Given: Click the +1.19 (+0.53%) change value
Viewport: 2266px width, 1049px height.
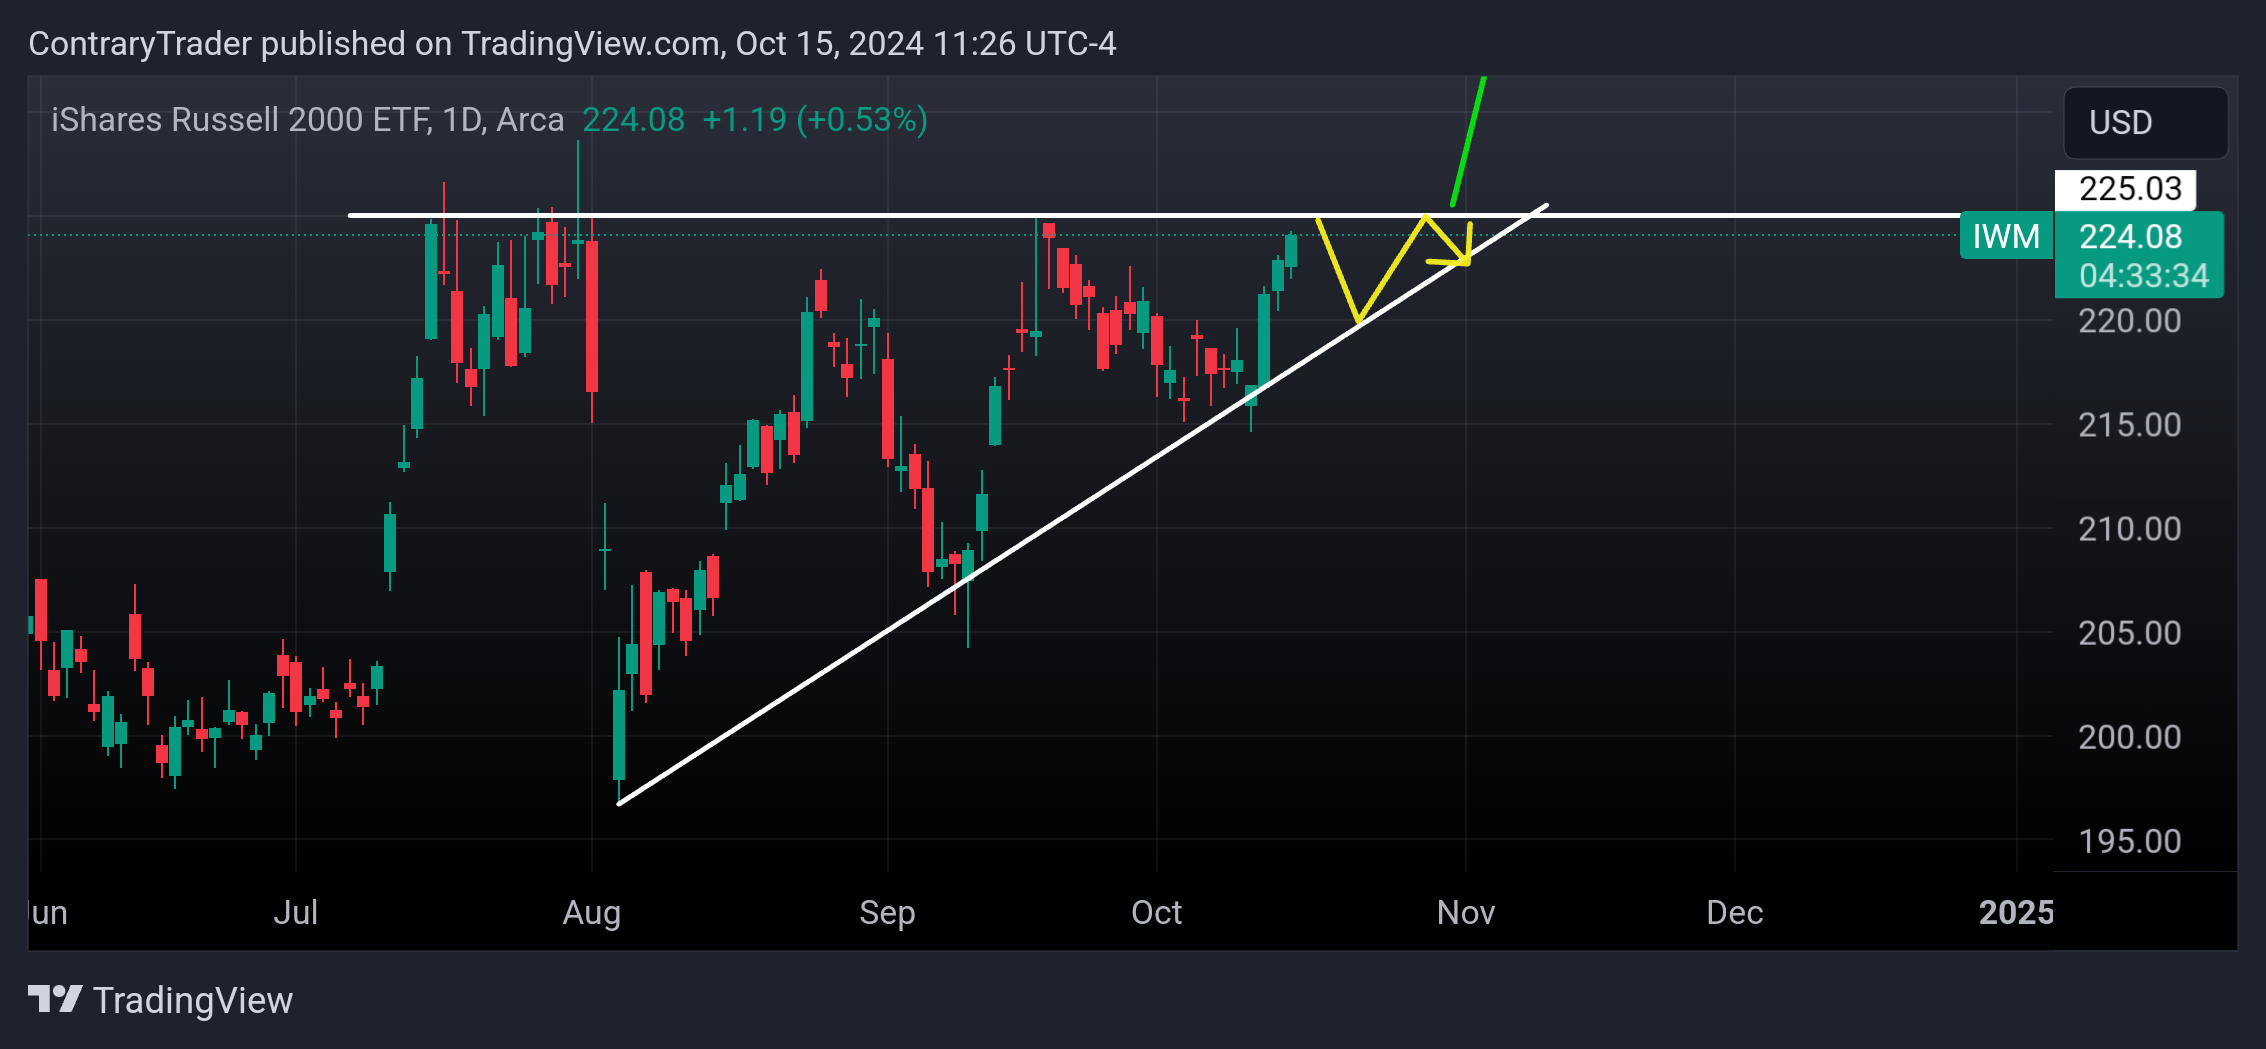Looking at the screenshot, I should coord(814,120).
